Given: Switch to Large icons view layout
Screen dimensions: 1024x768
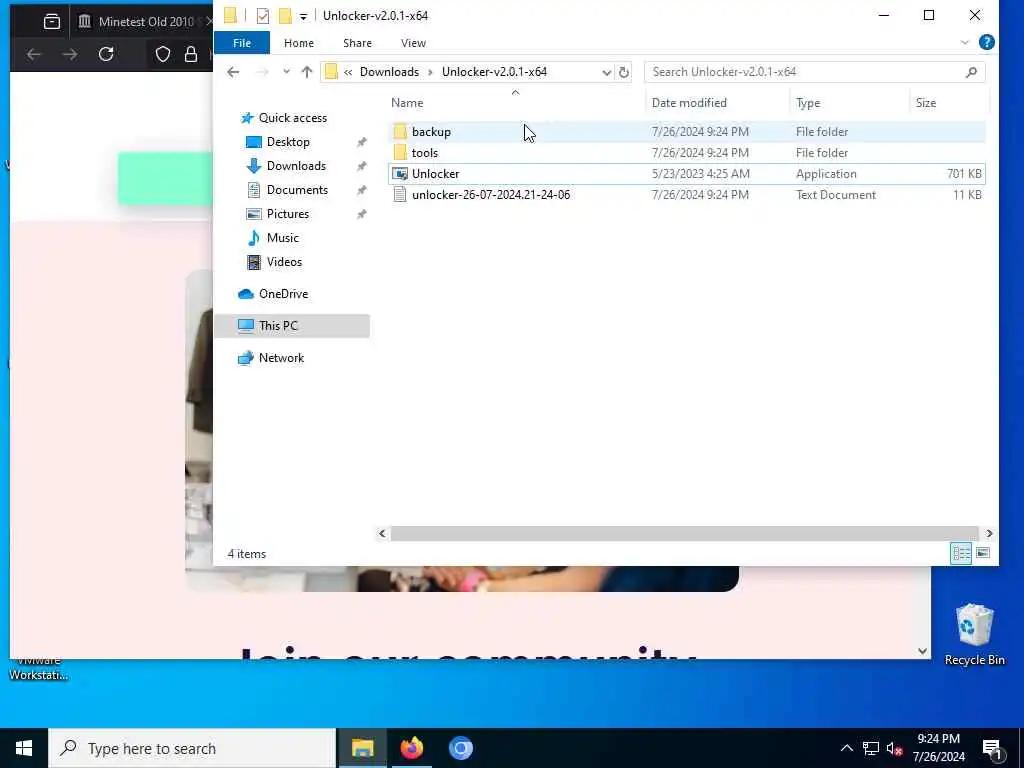Looking at the screenshot, I should [983, 554].
